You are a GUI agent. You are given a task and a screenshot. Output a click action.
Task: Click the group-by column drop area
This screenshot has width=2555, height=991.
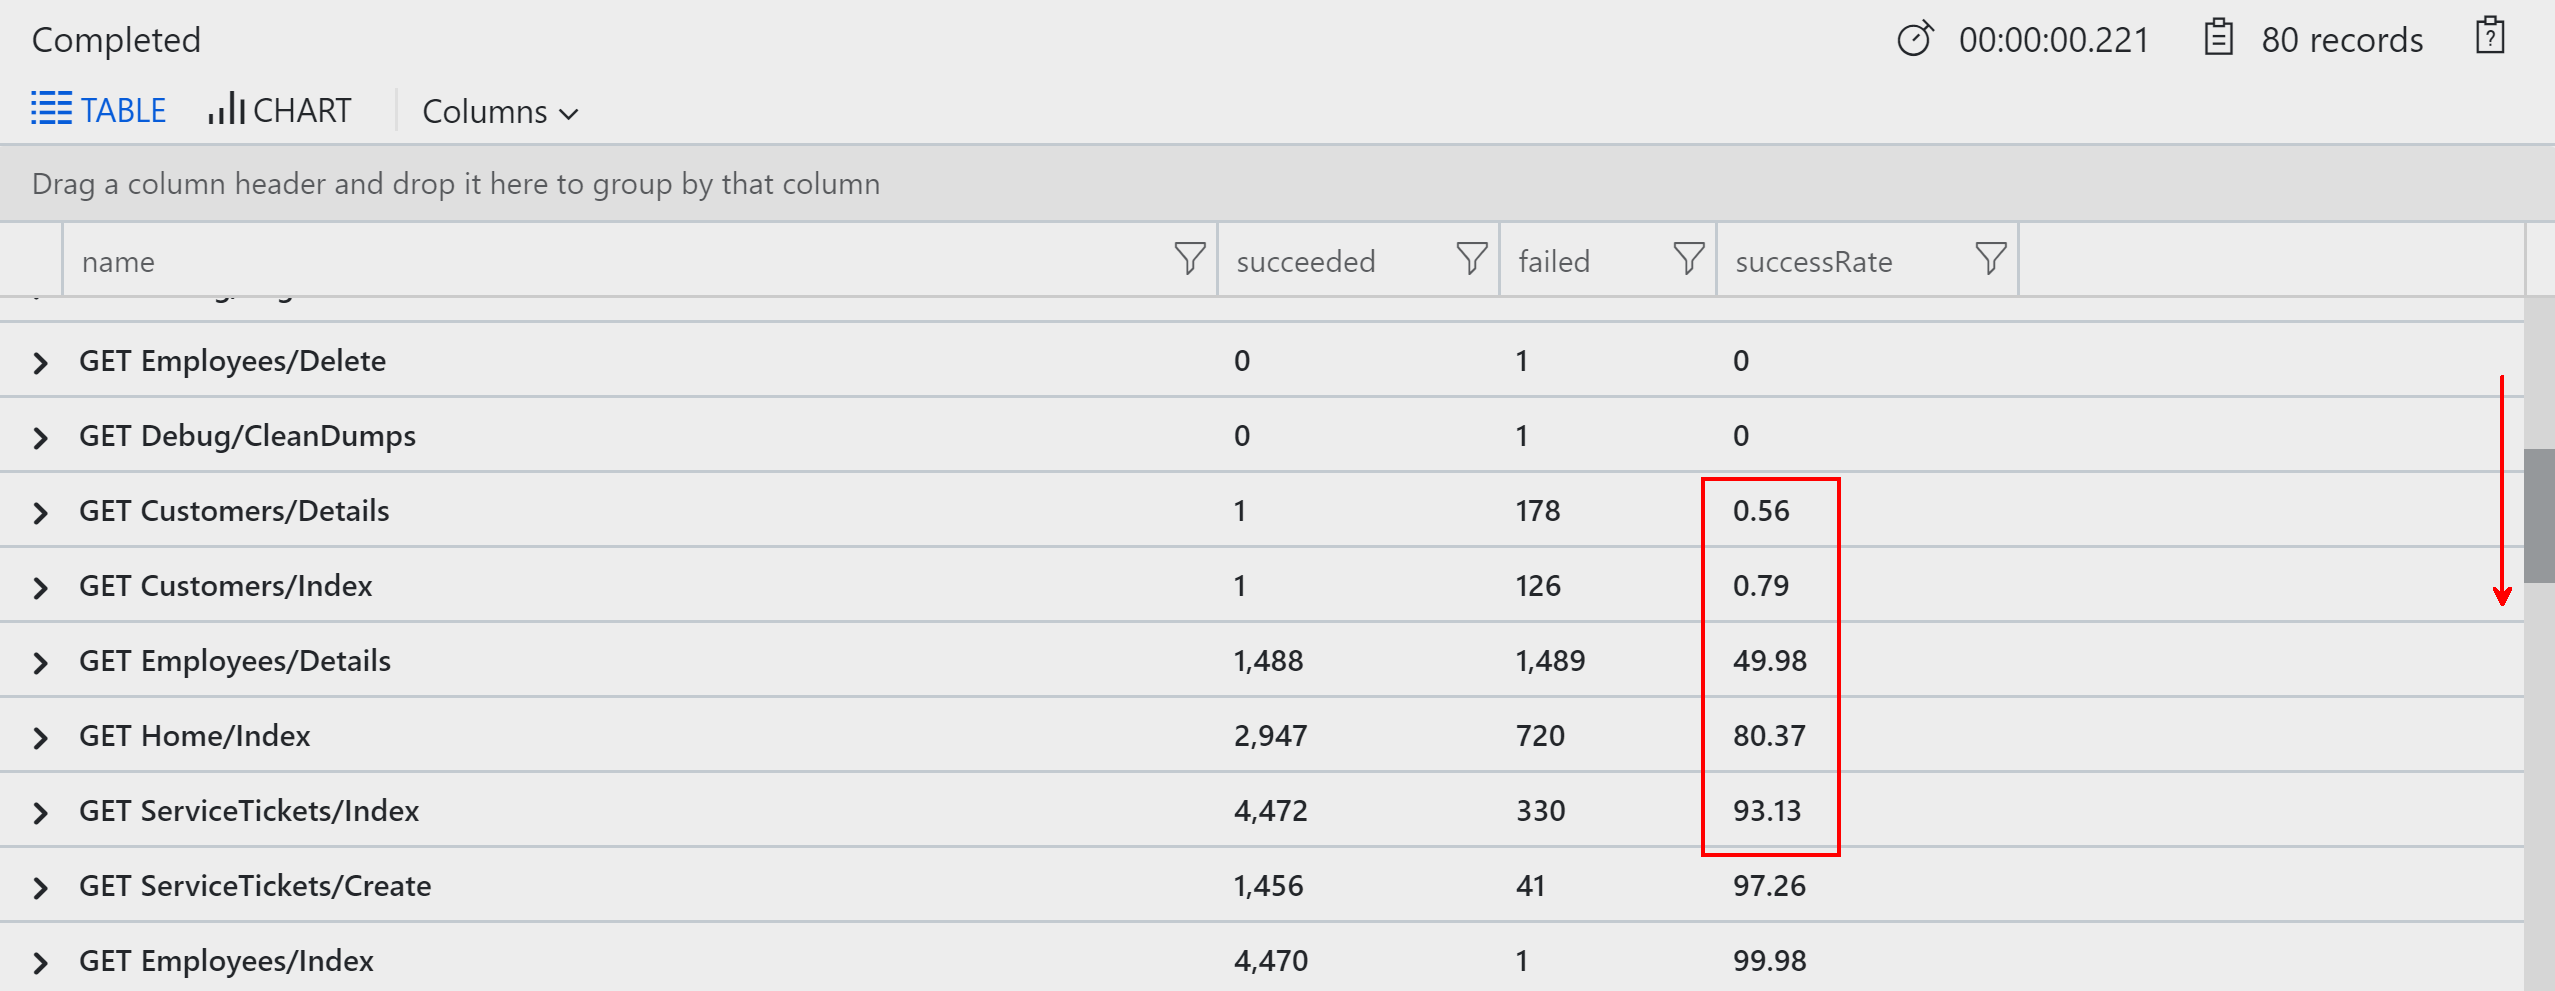[x=455, y=183]
